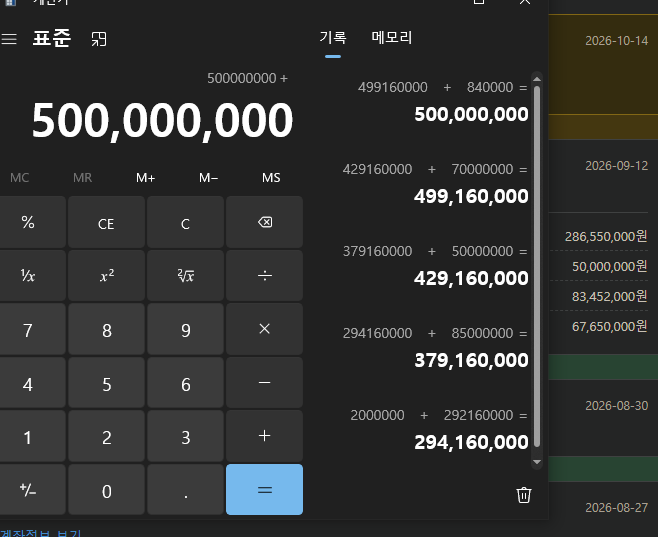
Task: Click digit 6 key
Action: coord(185,383)
